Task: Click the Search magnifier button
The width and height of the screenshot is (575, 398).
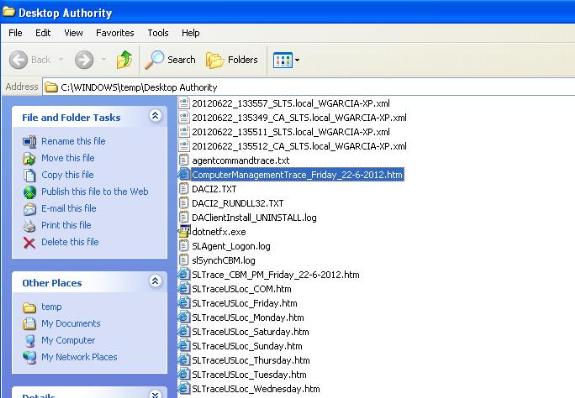Action: point(170,60)
